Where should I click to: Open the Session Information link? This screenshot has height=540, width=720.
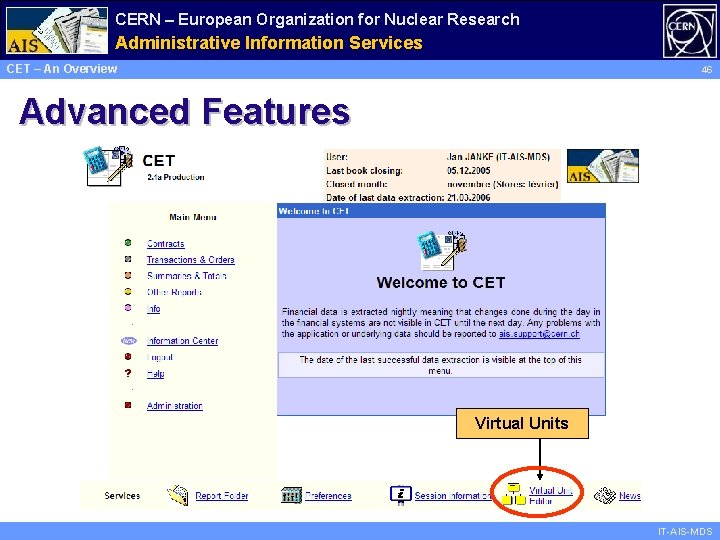(453, 496)
